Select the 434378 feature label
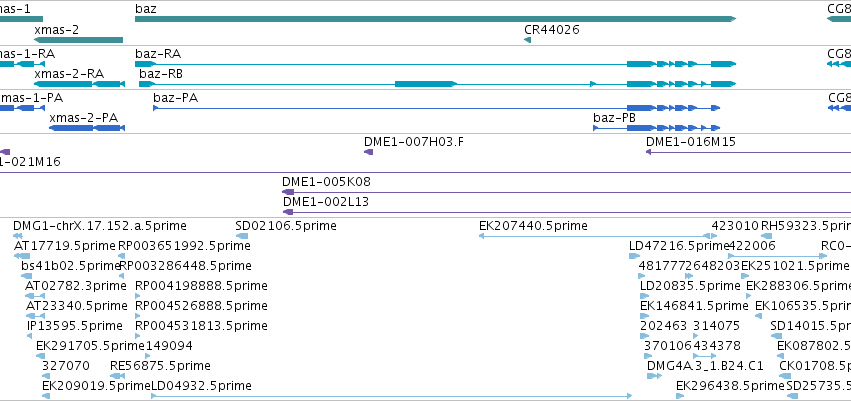The image size is (851, 401). (x=716, y=346)
